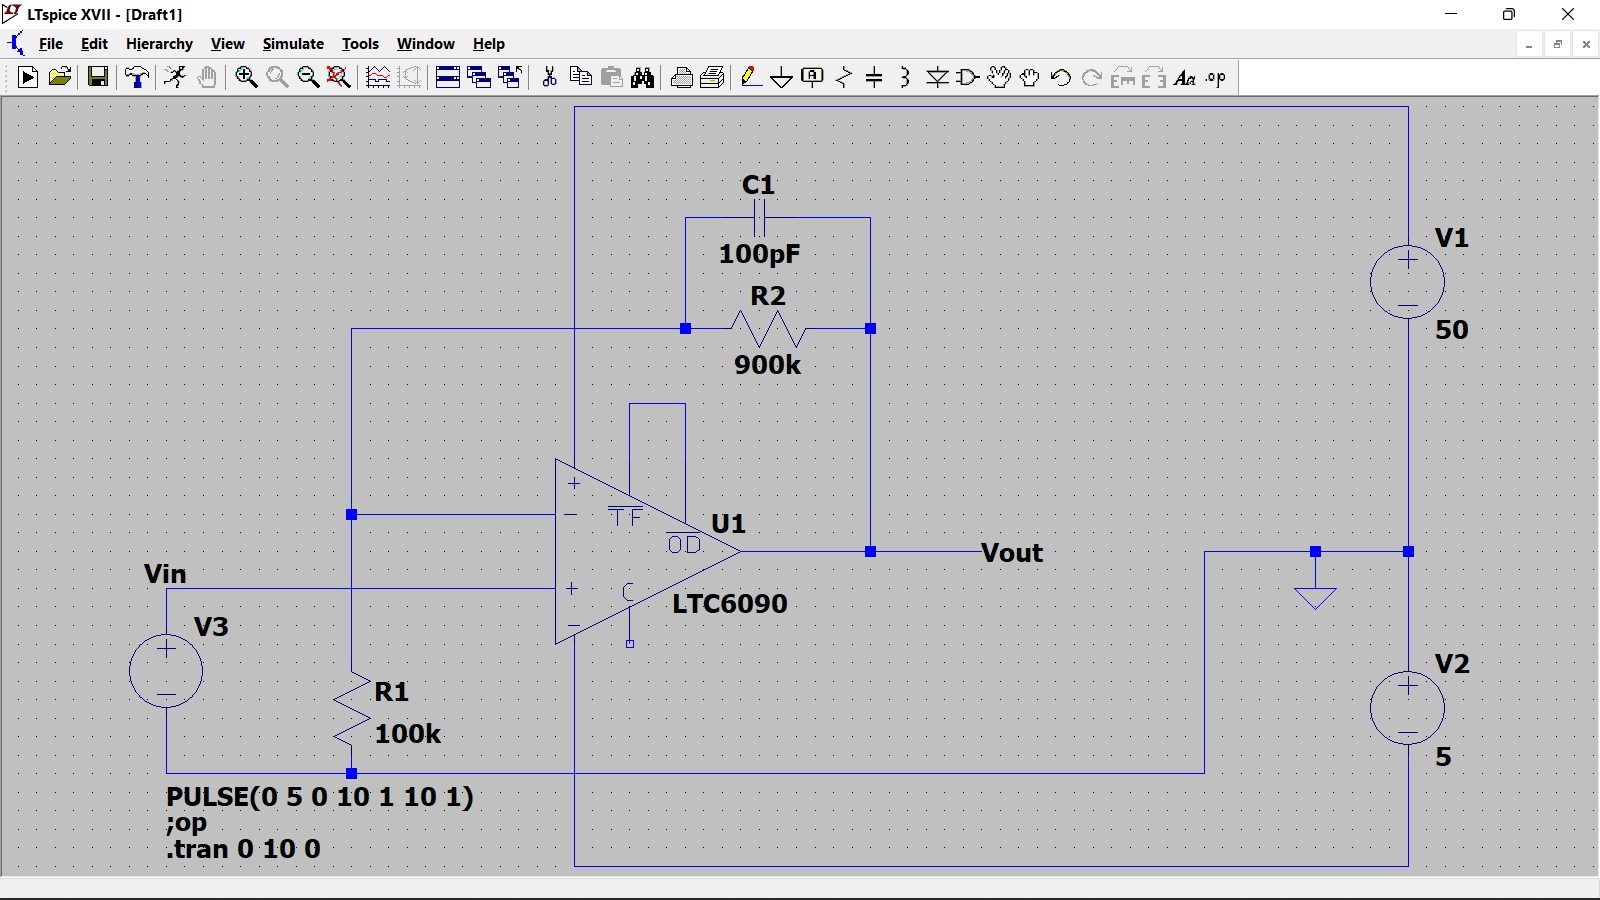The image size is (1600, 900).
Task: Open the Component gate icon
Action: (x=968, y=77)
